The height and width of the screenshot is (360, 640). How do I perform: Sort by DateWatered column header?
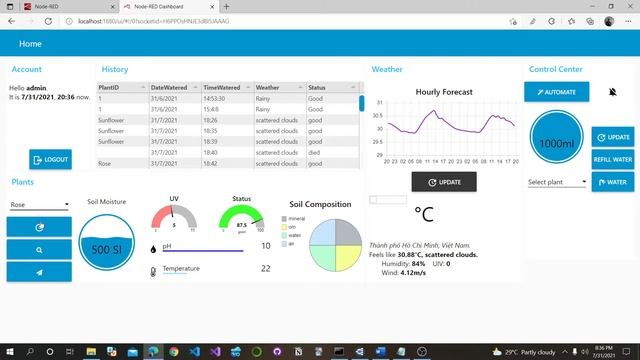pos(174,87)
